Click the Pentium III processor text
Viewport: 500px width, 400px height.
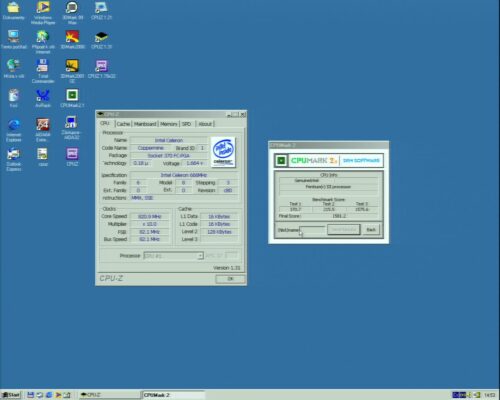[x=328, y=187]
